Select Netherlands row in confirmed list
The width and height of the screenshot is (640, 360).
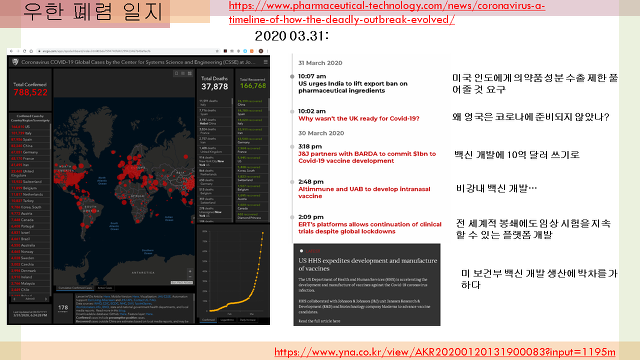[x=30, y=195]
